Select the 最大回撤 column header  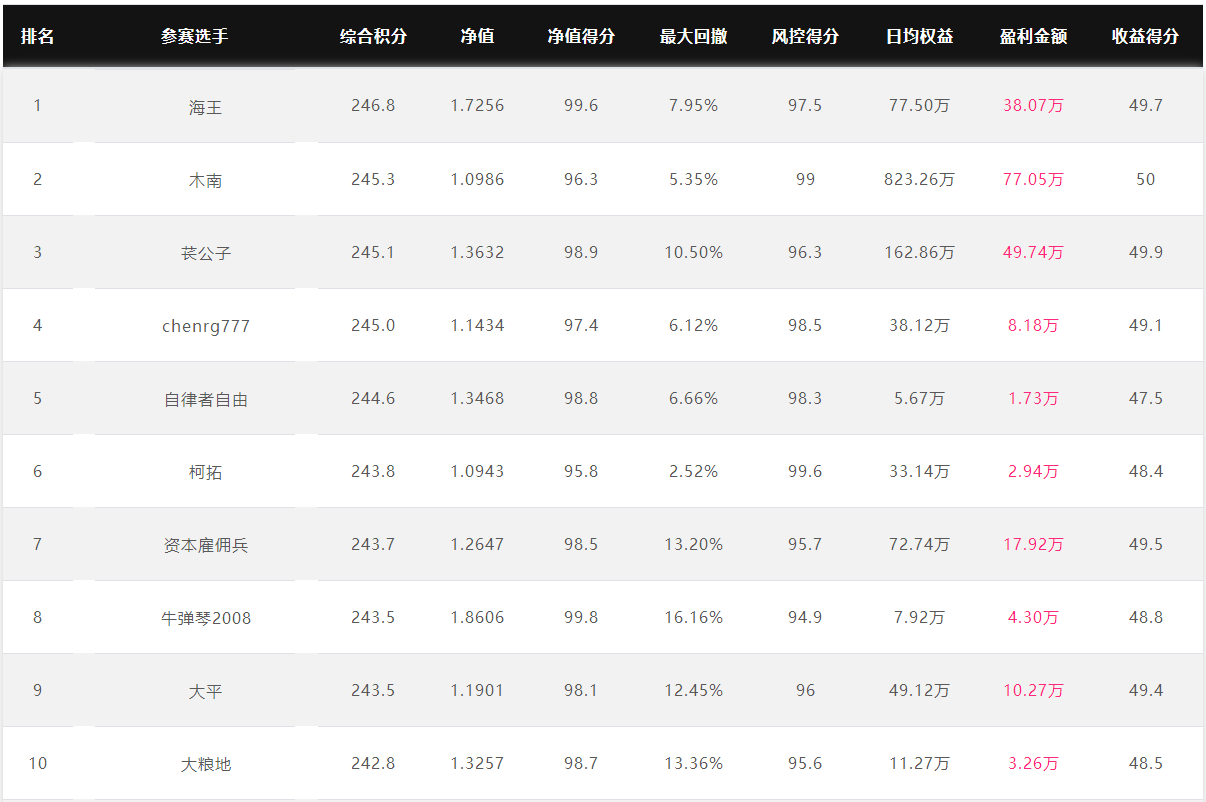[693, 36]
